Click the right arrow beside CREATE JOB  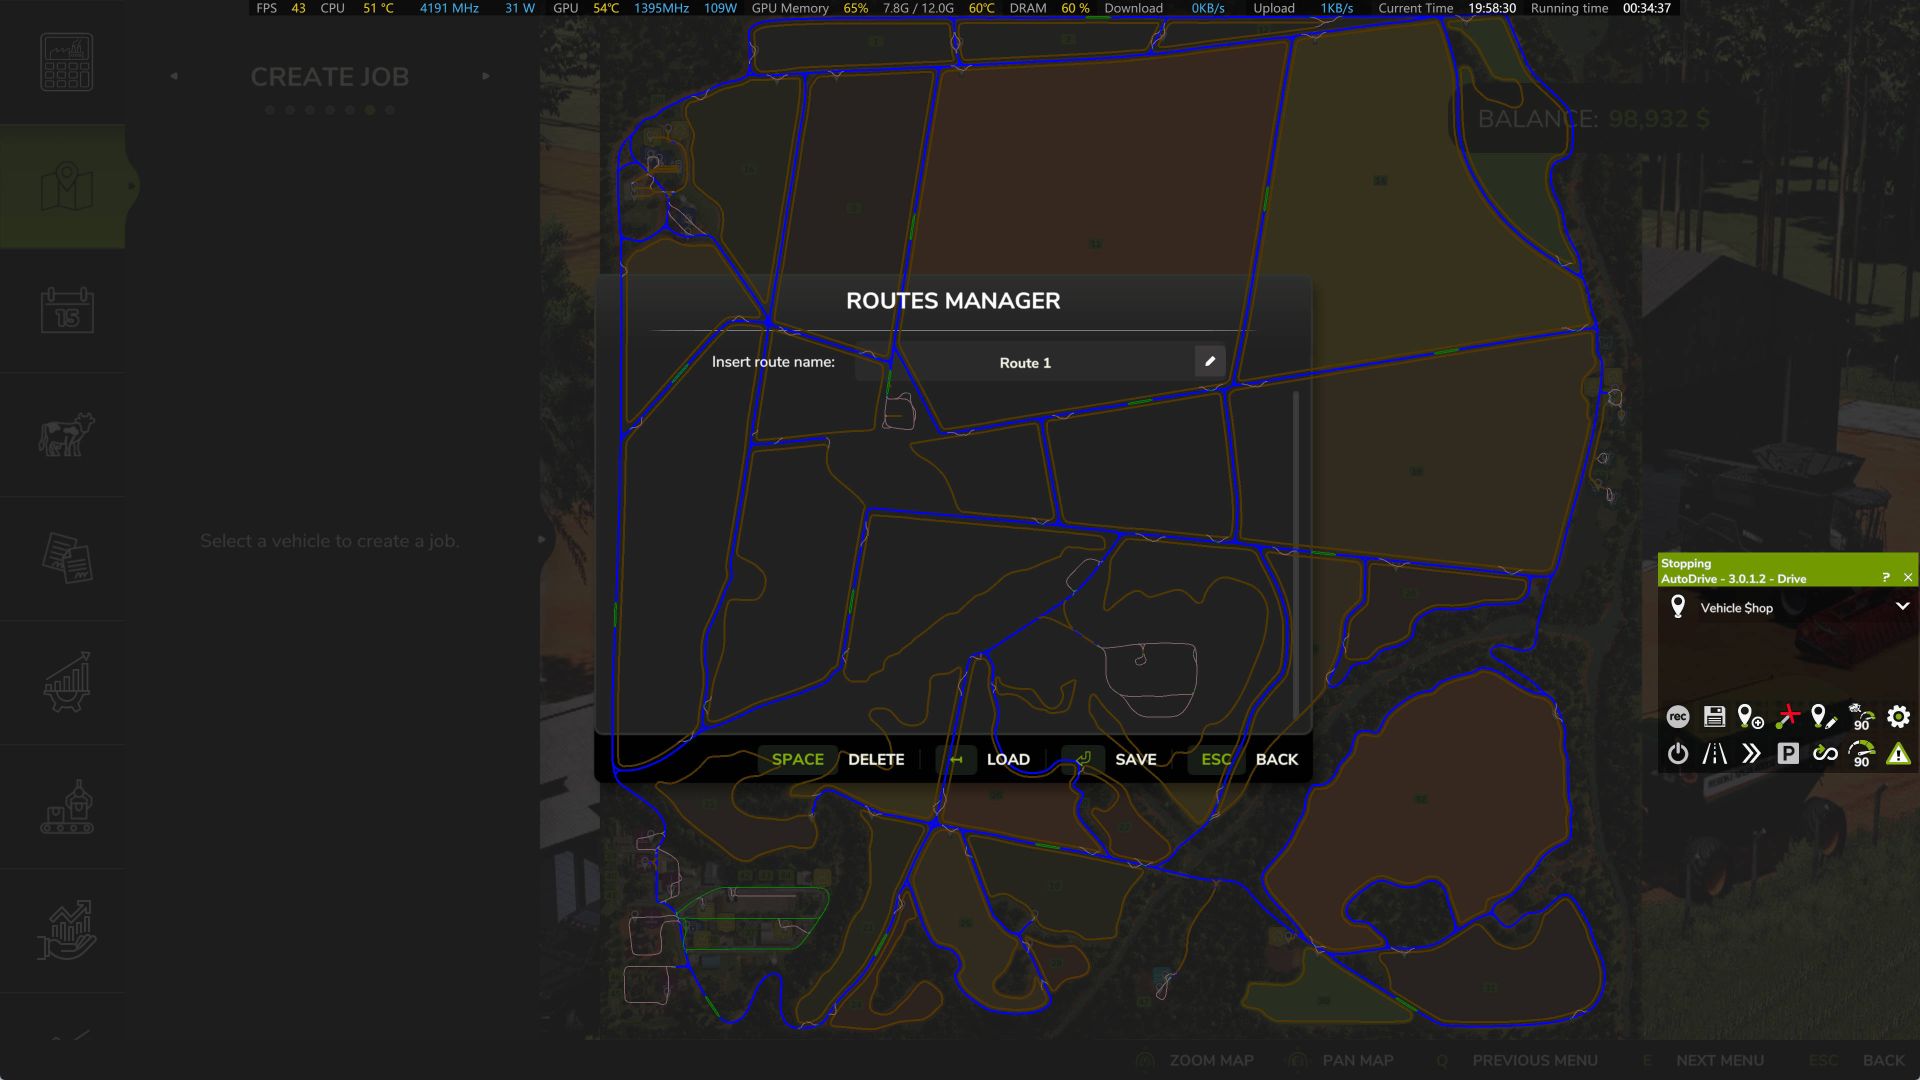click(x=486, y=76)
